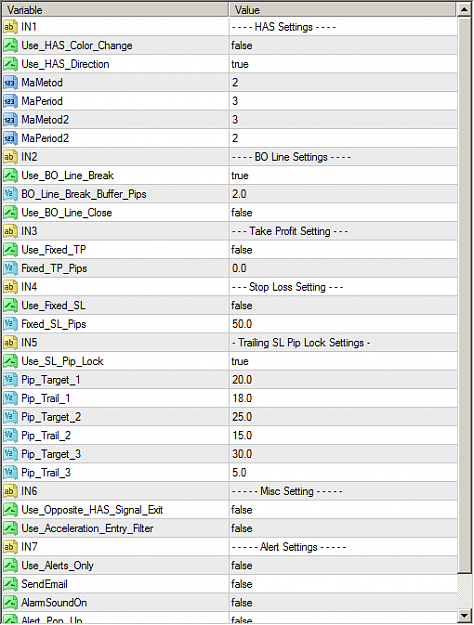Select the false value of Use_BO_Line_Close
This screenshot has height=625, width=474.
click(242, 213)
